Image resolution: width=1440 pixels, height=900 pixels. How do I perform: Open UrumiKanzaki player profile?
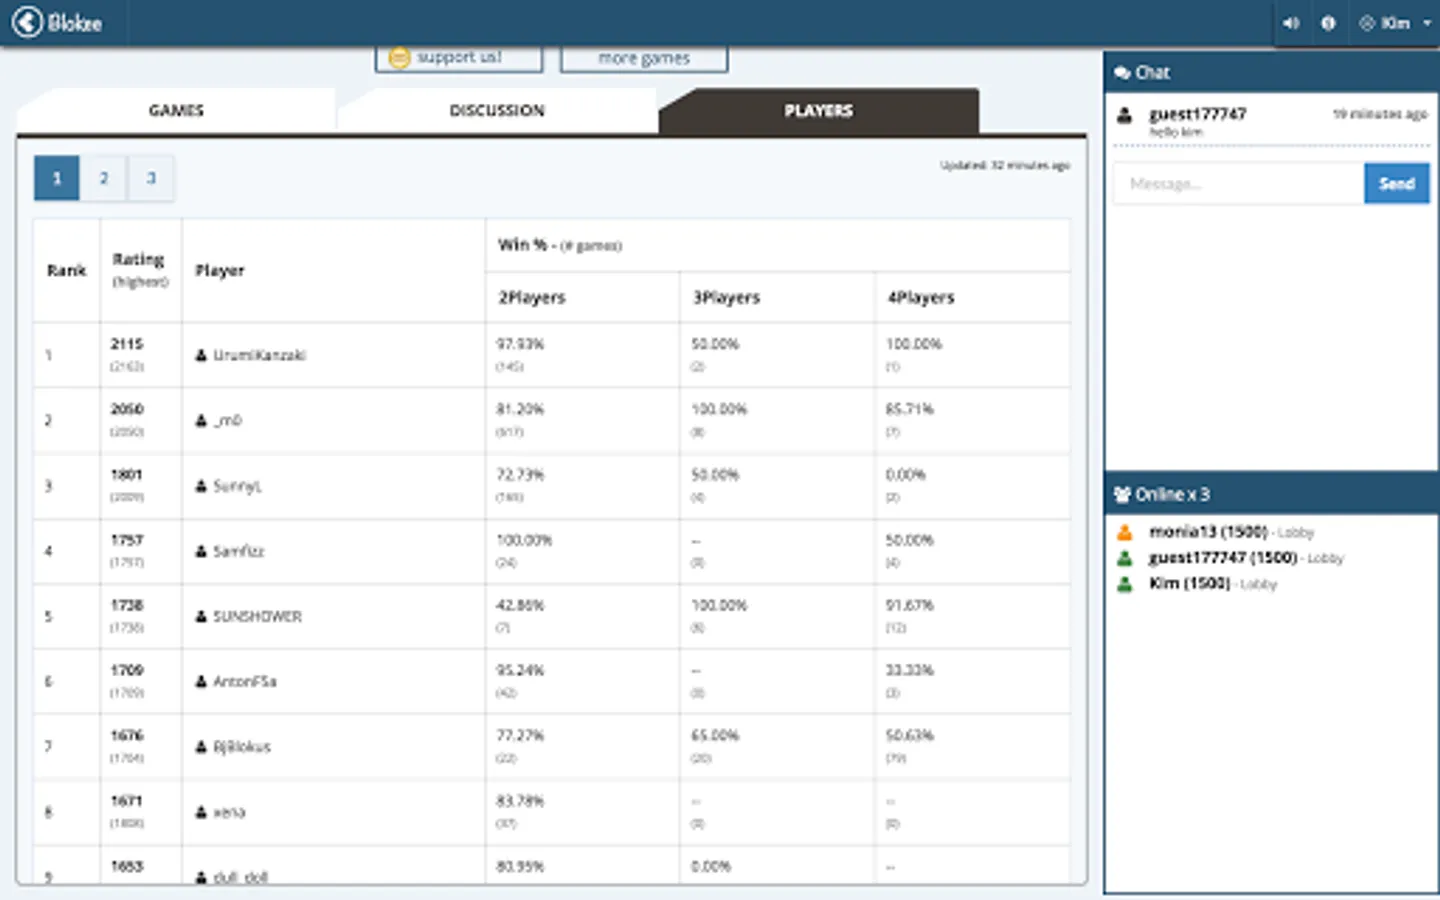point(259,355)
